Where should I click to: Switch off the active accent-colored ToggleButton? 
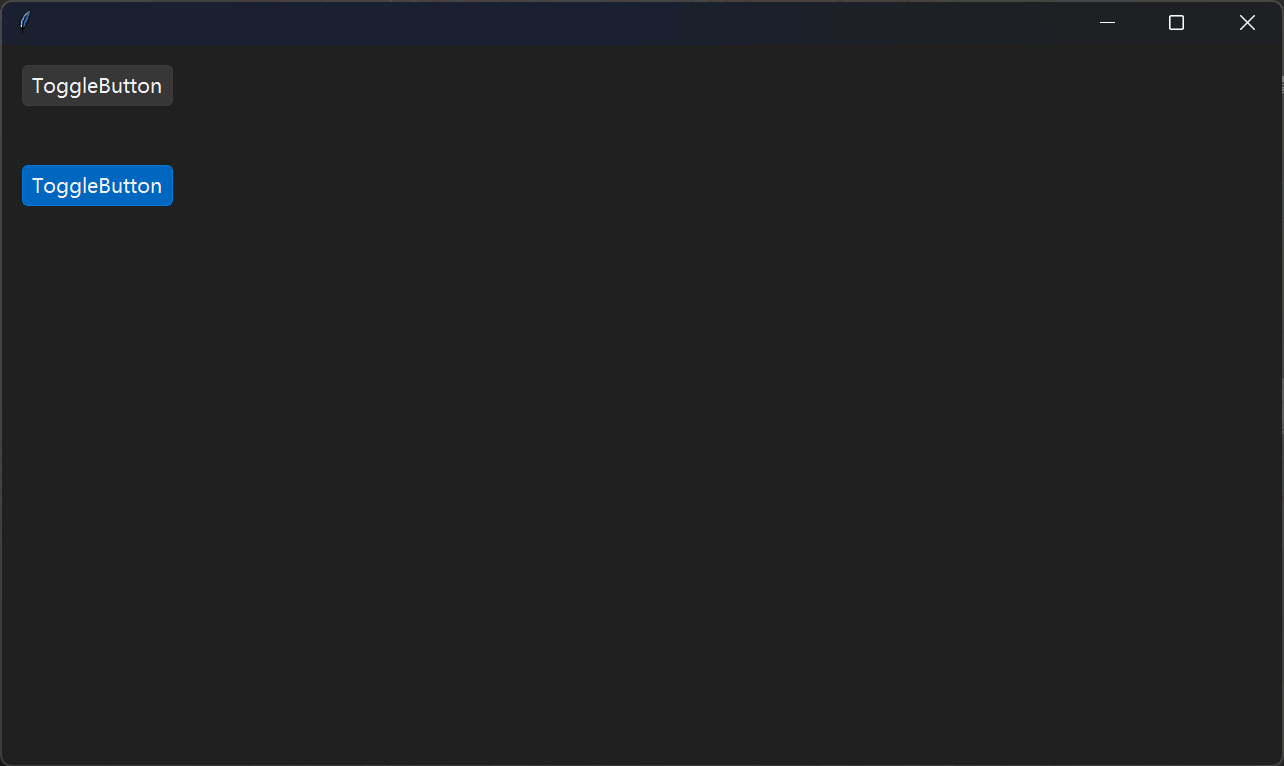click(97, 186)
